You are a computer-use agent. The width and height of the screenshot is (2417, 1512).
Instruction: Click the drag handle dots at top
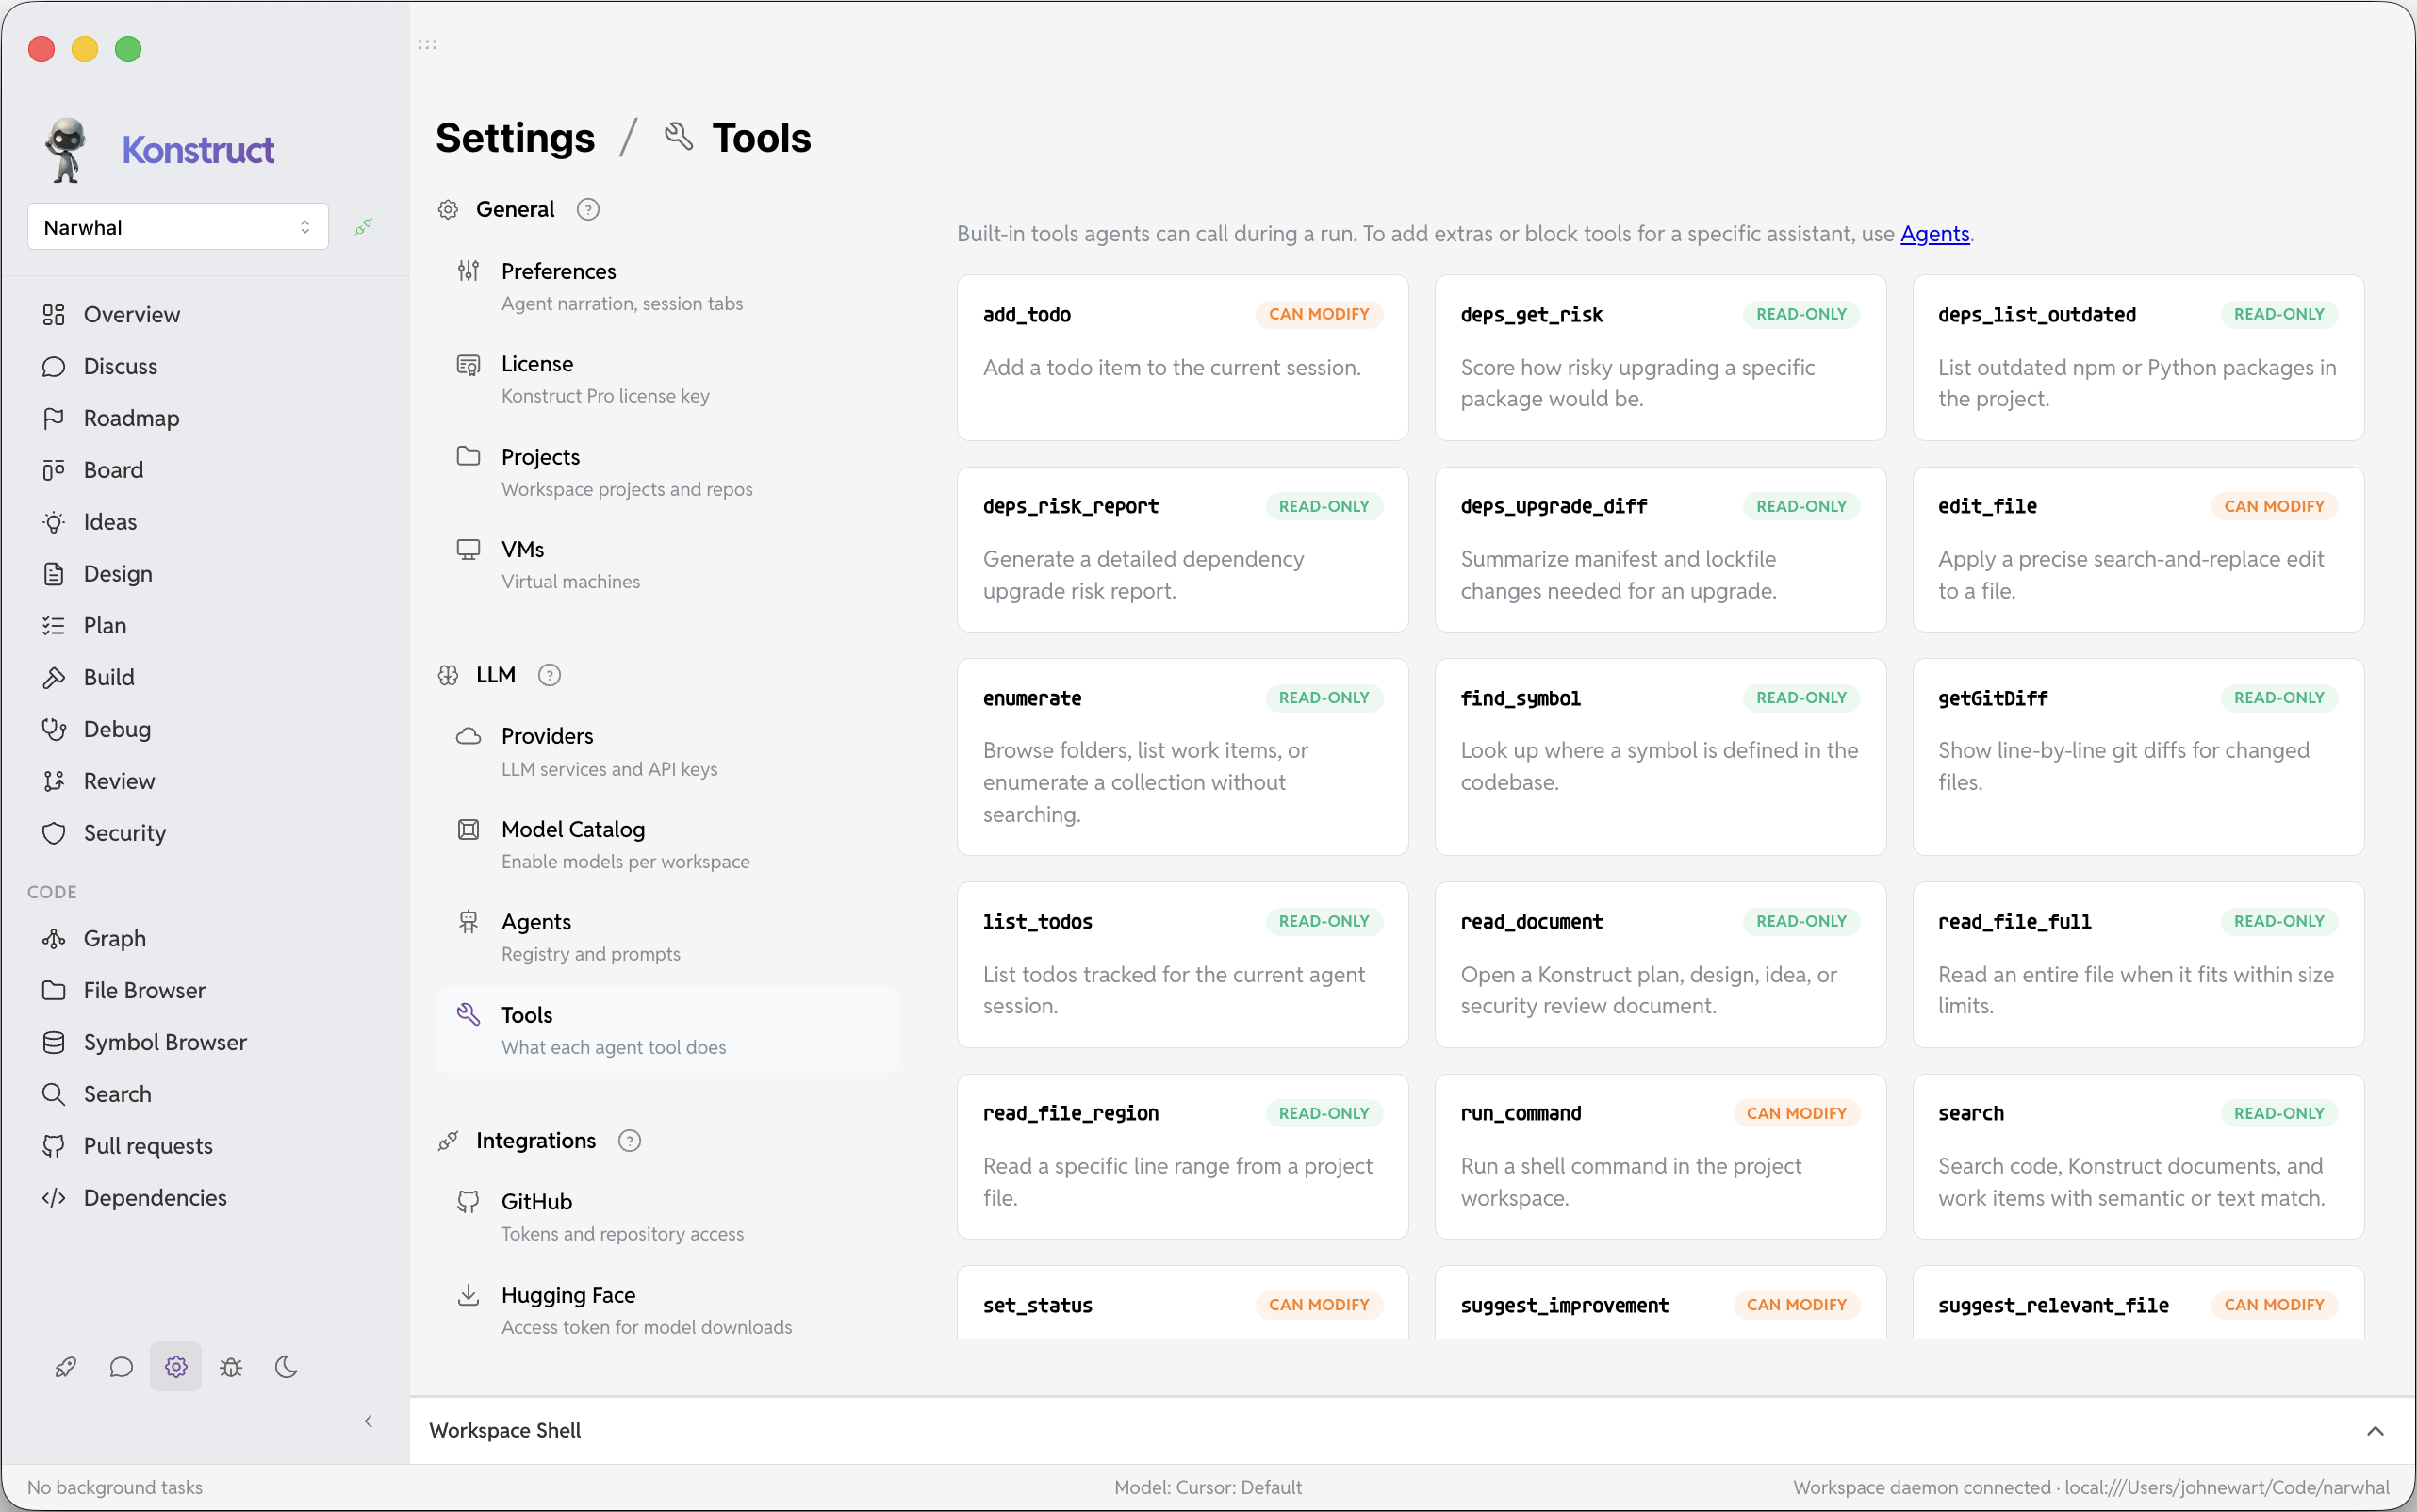427,44
